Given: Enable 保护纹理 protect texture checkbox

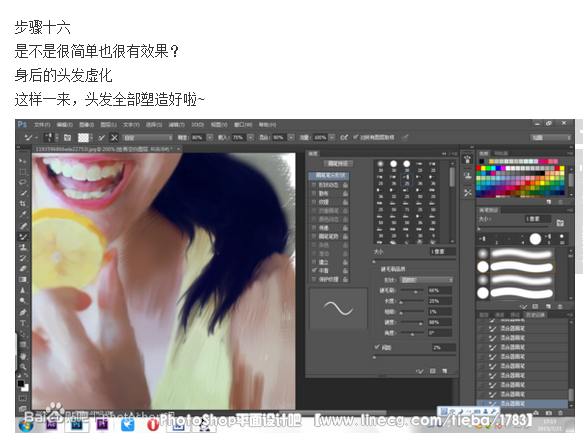Looking at the screenshot, I should (313, 279).
